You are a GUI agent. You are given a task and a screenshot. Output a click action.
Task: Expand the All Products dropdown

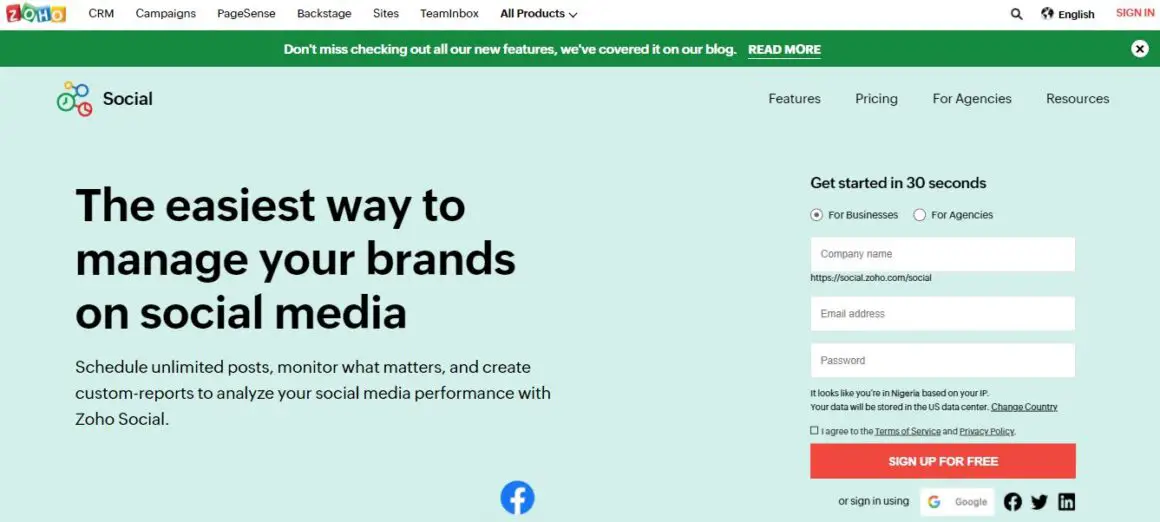pos(539,13)
